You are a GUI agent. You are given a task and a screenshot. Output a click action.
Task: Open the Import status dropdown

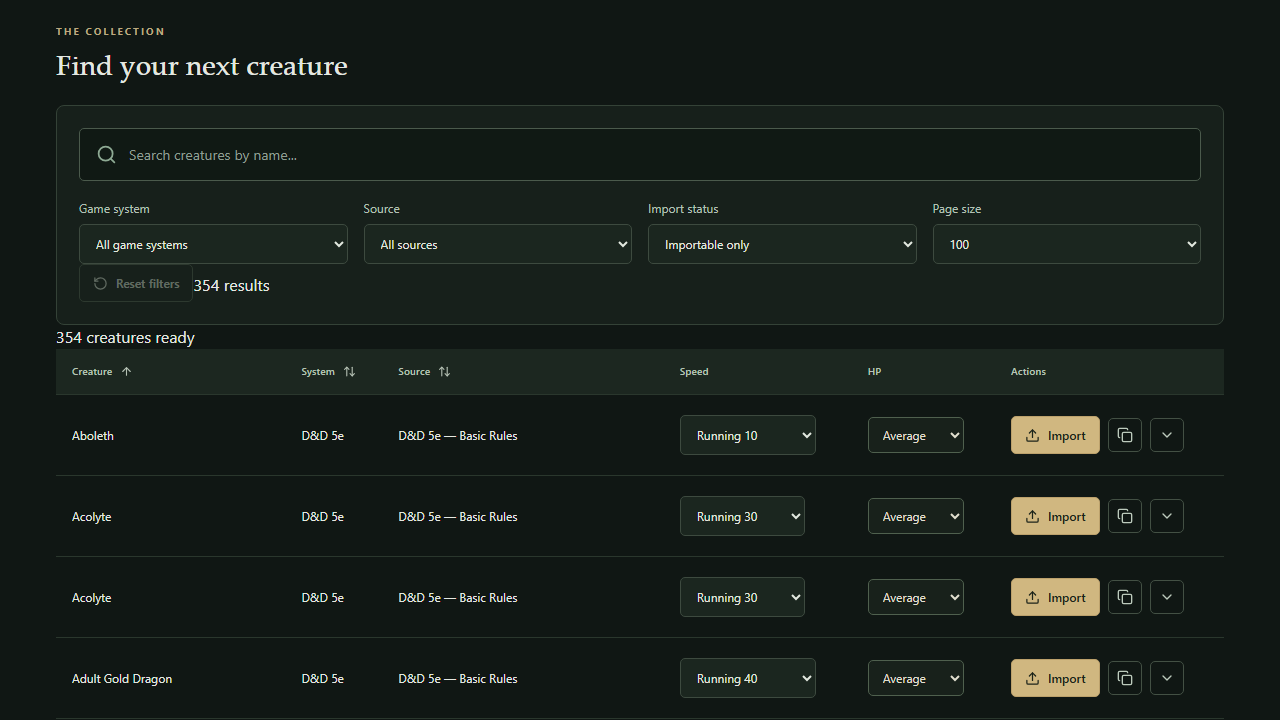tap(782, 244)
